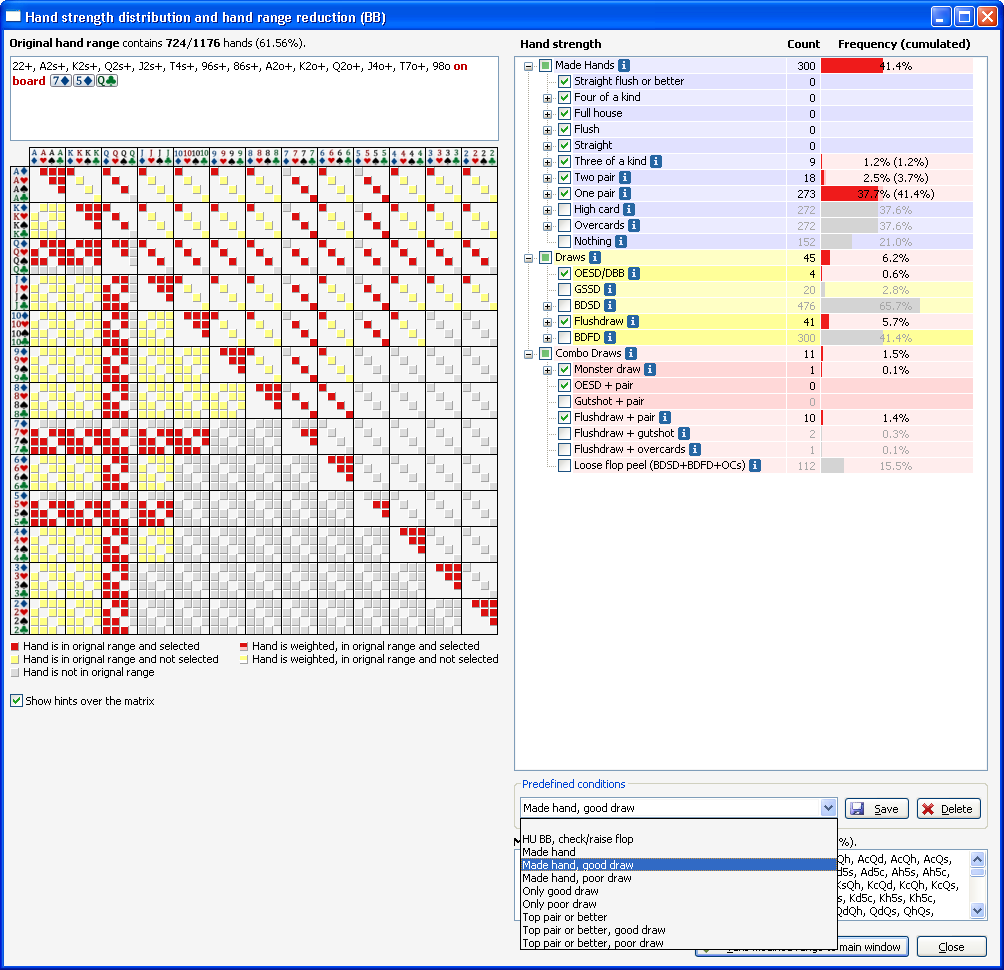Open the info popup for One pair
Viewport: 1004px width, 970px height.
pos(624,193)
